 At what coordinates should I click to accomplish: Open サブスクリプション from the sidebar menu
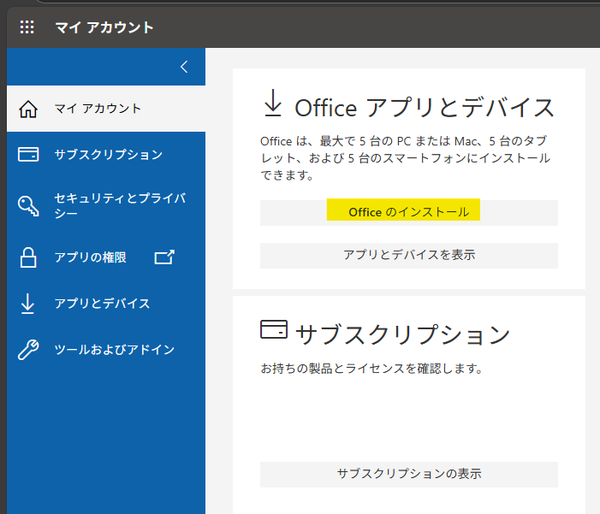108,155
